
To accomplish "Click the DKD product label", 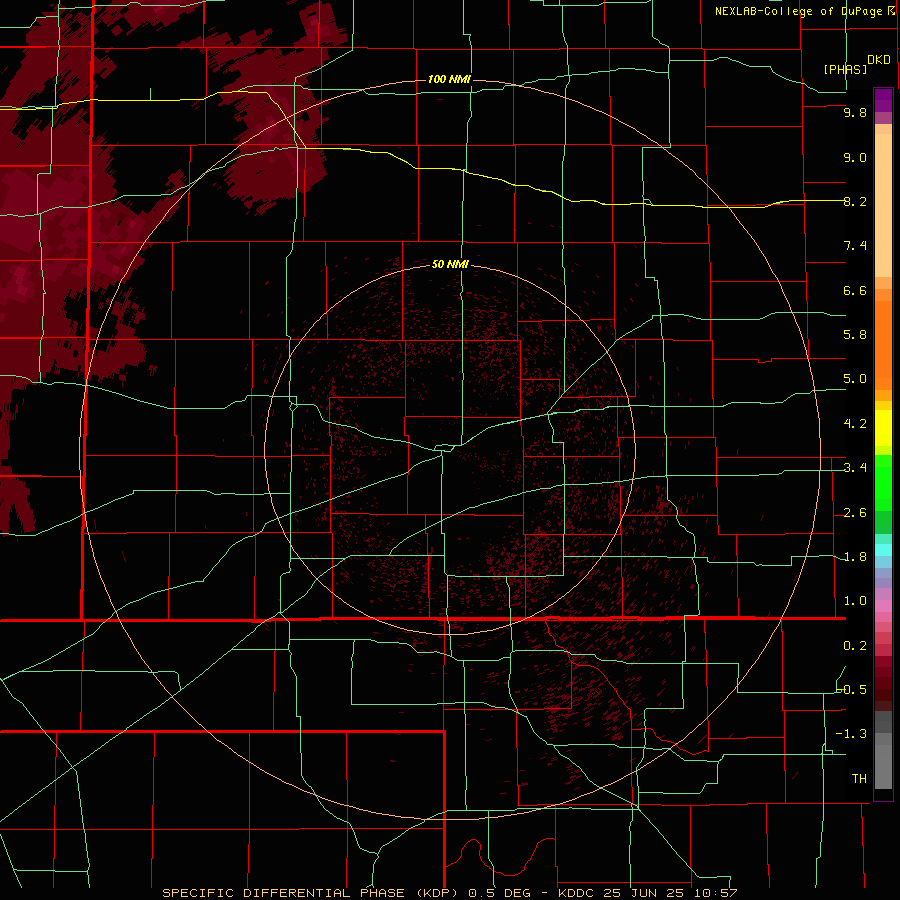I will coord(879,60).
